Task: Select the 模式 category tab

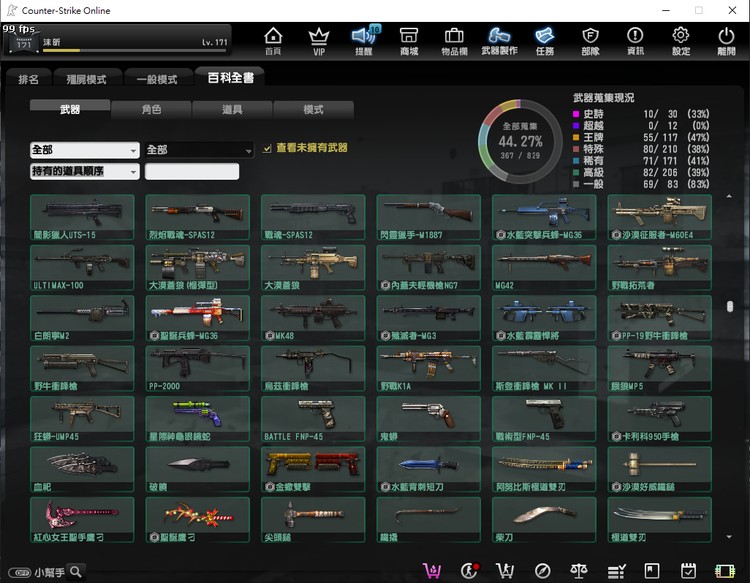Action: point(313,110)
